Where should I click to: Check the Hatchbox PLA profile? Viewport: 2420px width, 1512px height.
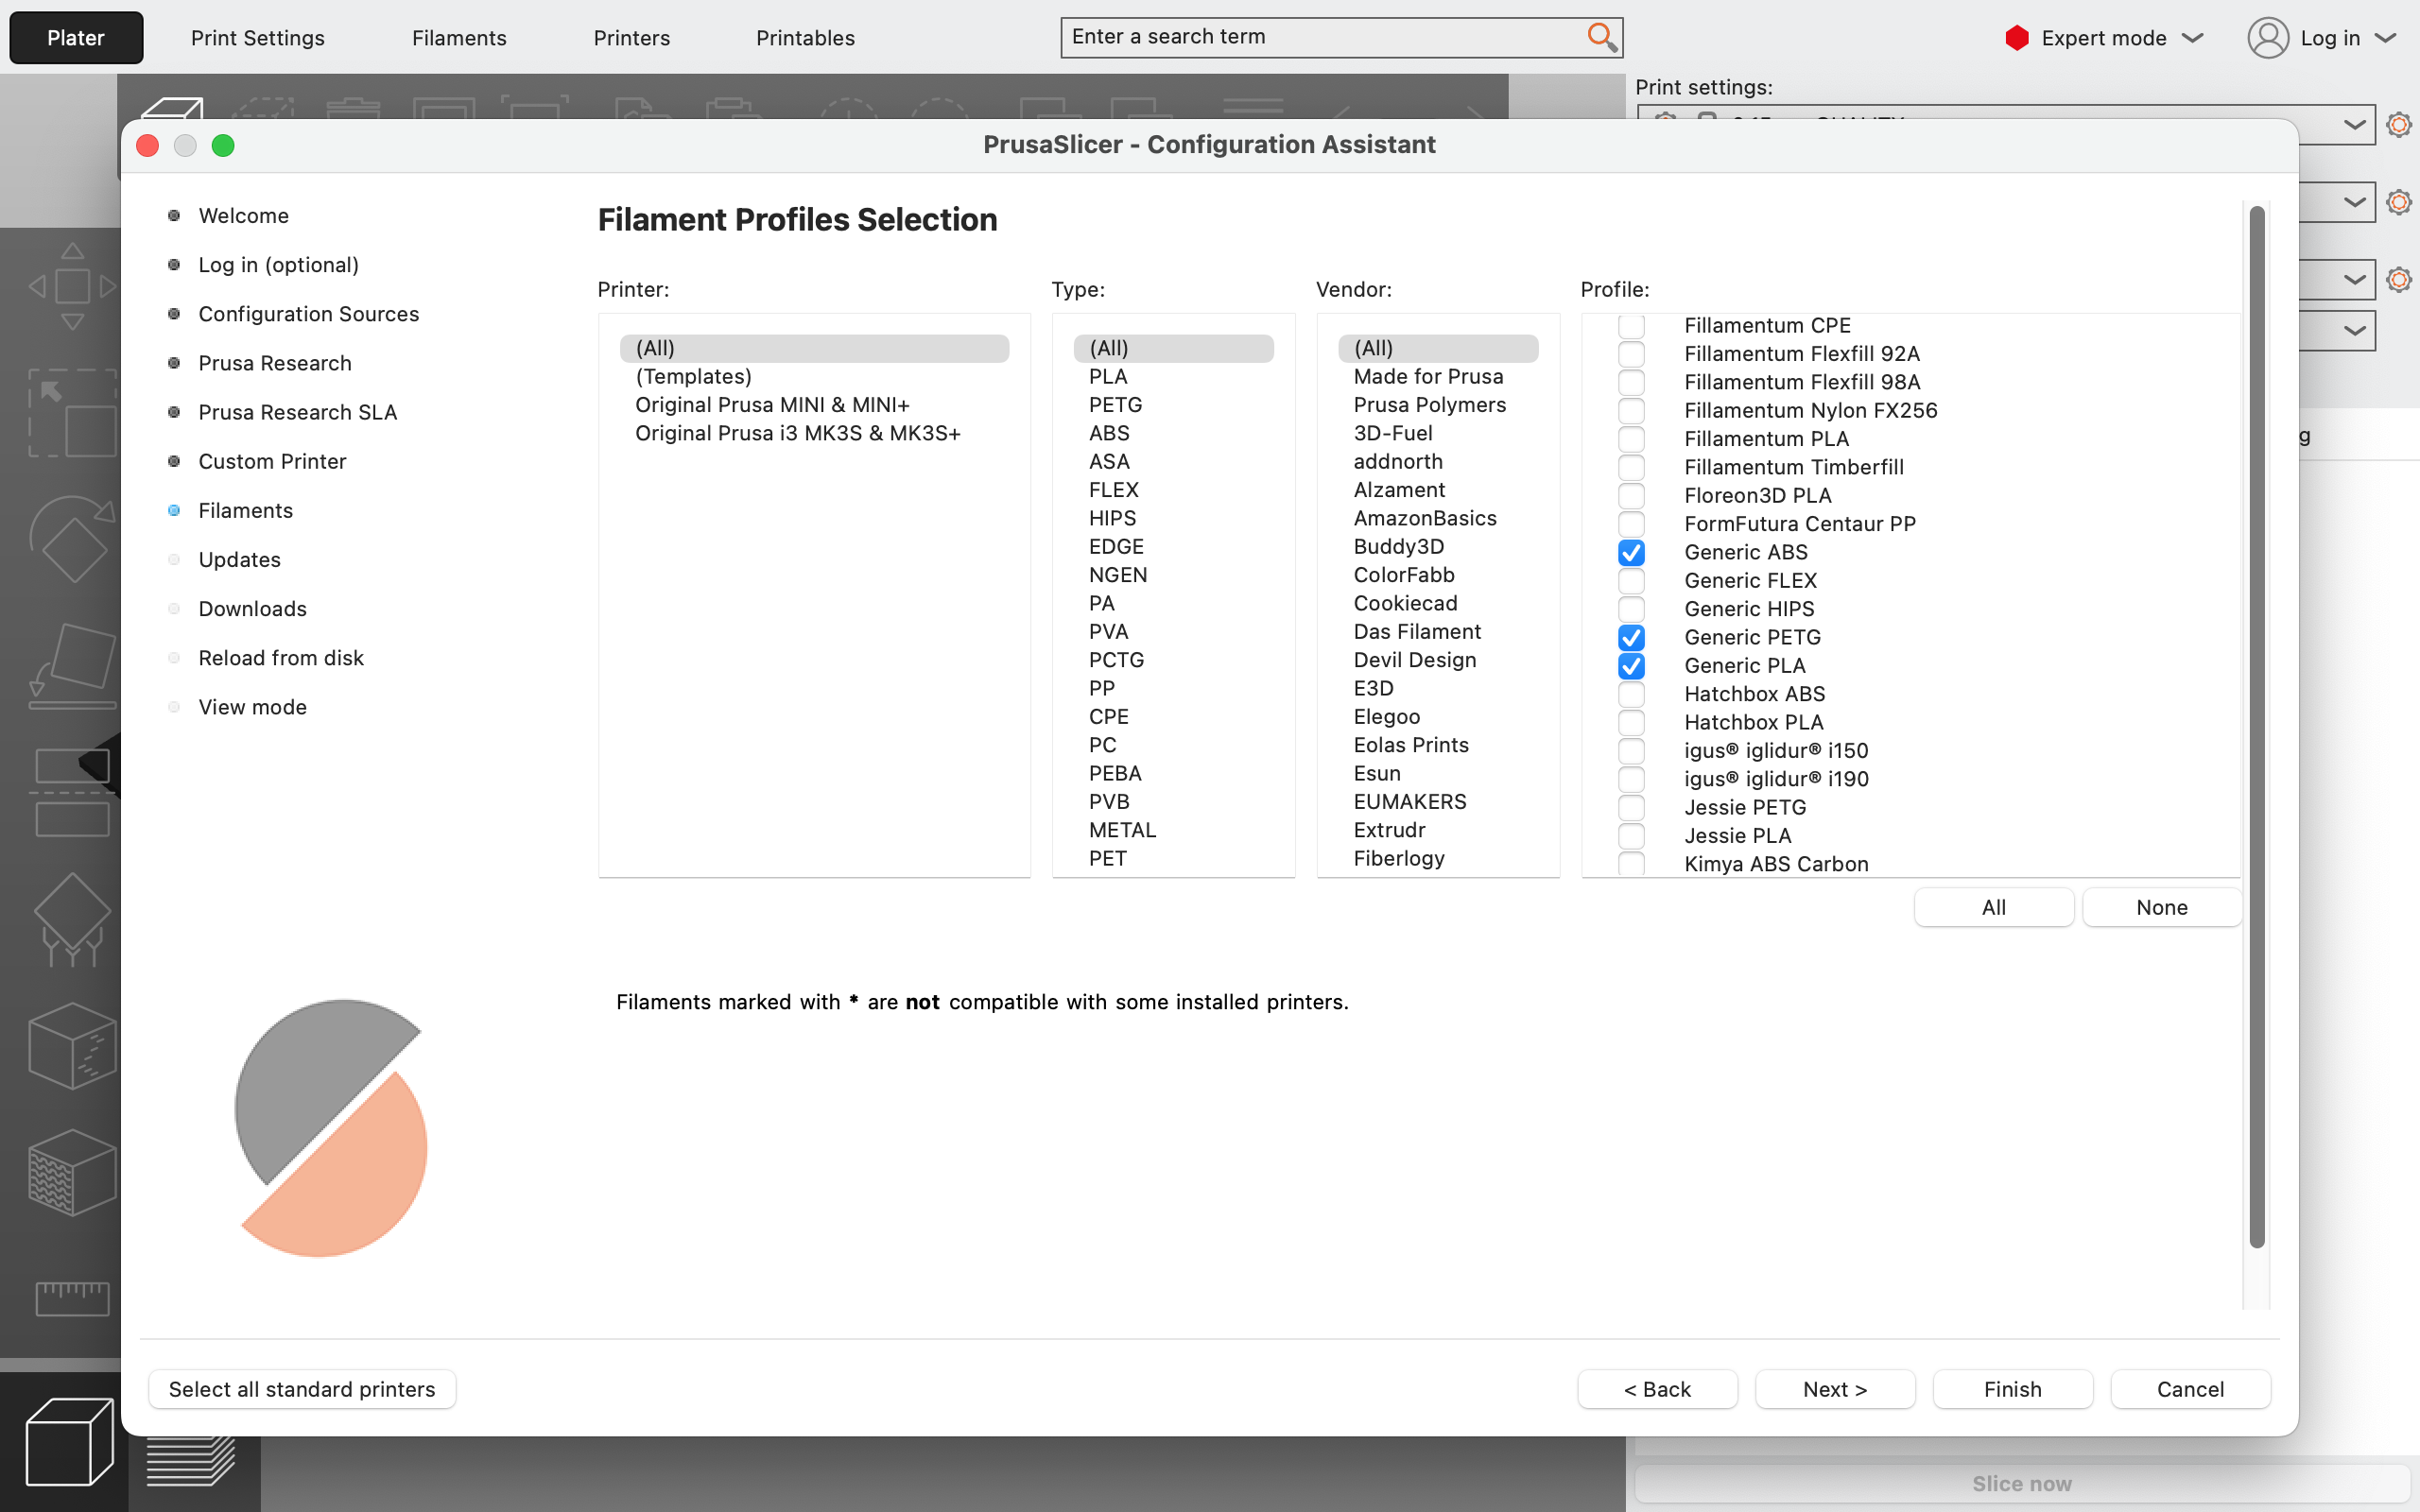coord(1631,723)
